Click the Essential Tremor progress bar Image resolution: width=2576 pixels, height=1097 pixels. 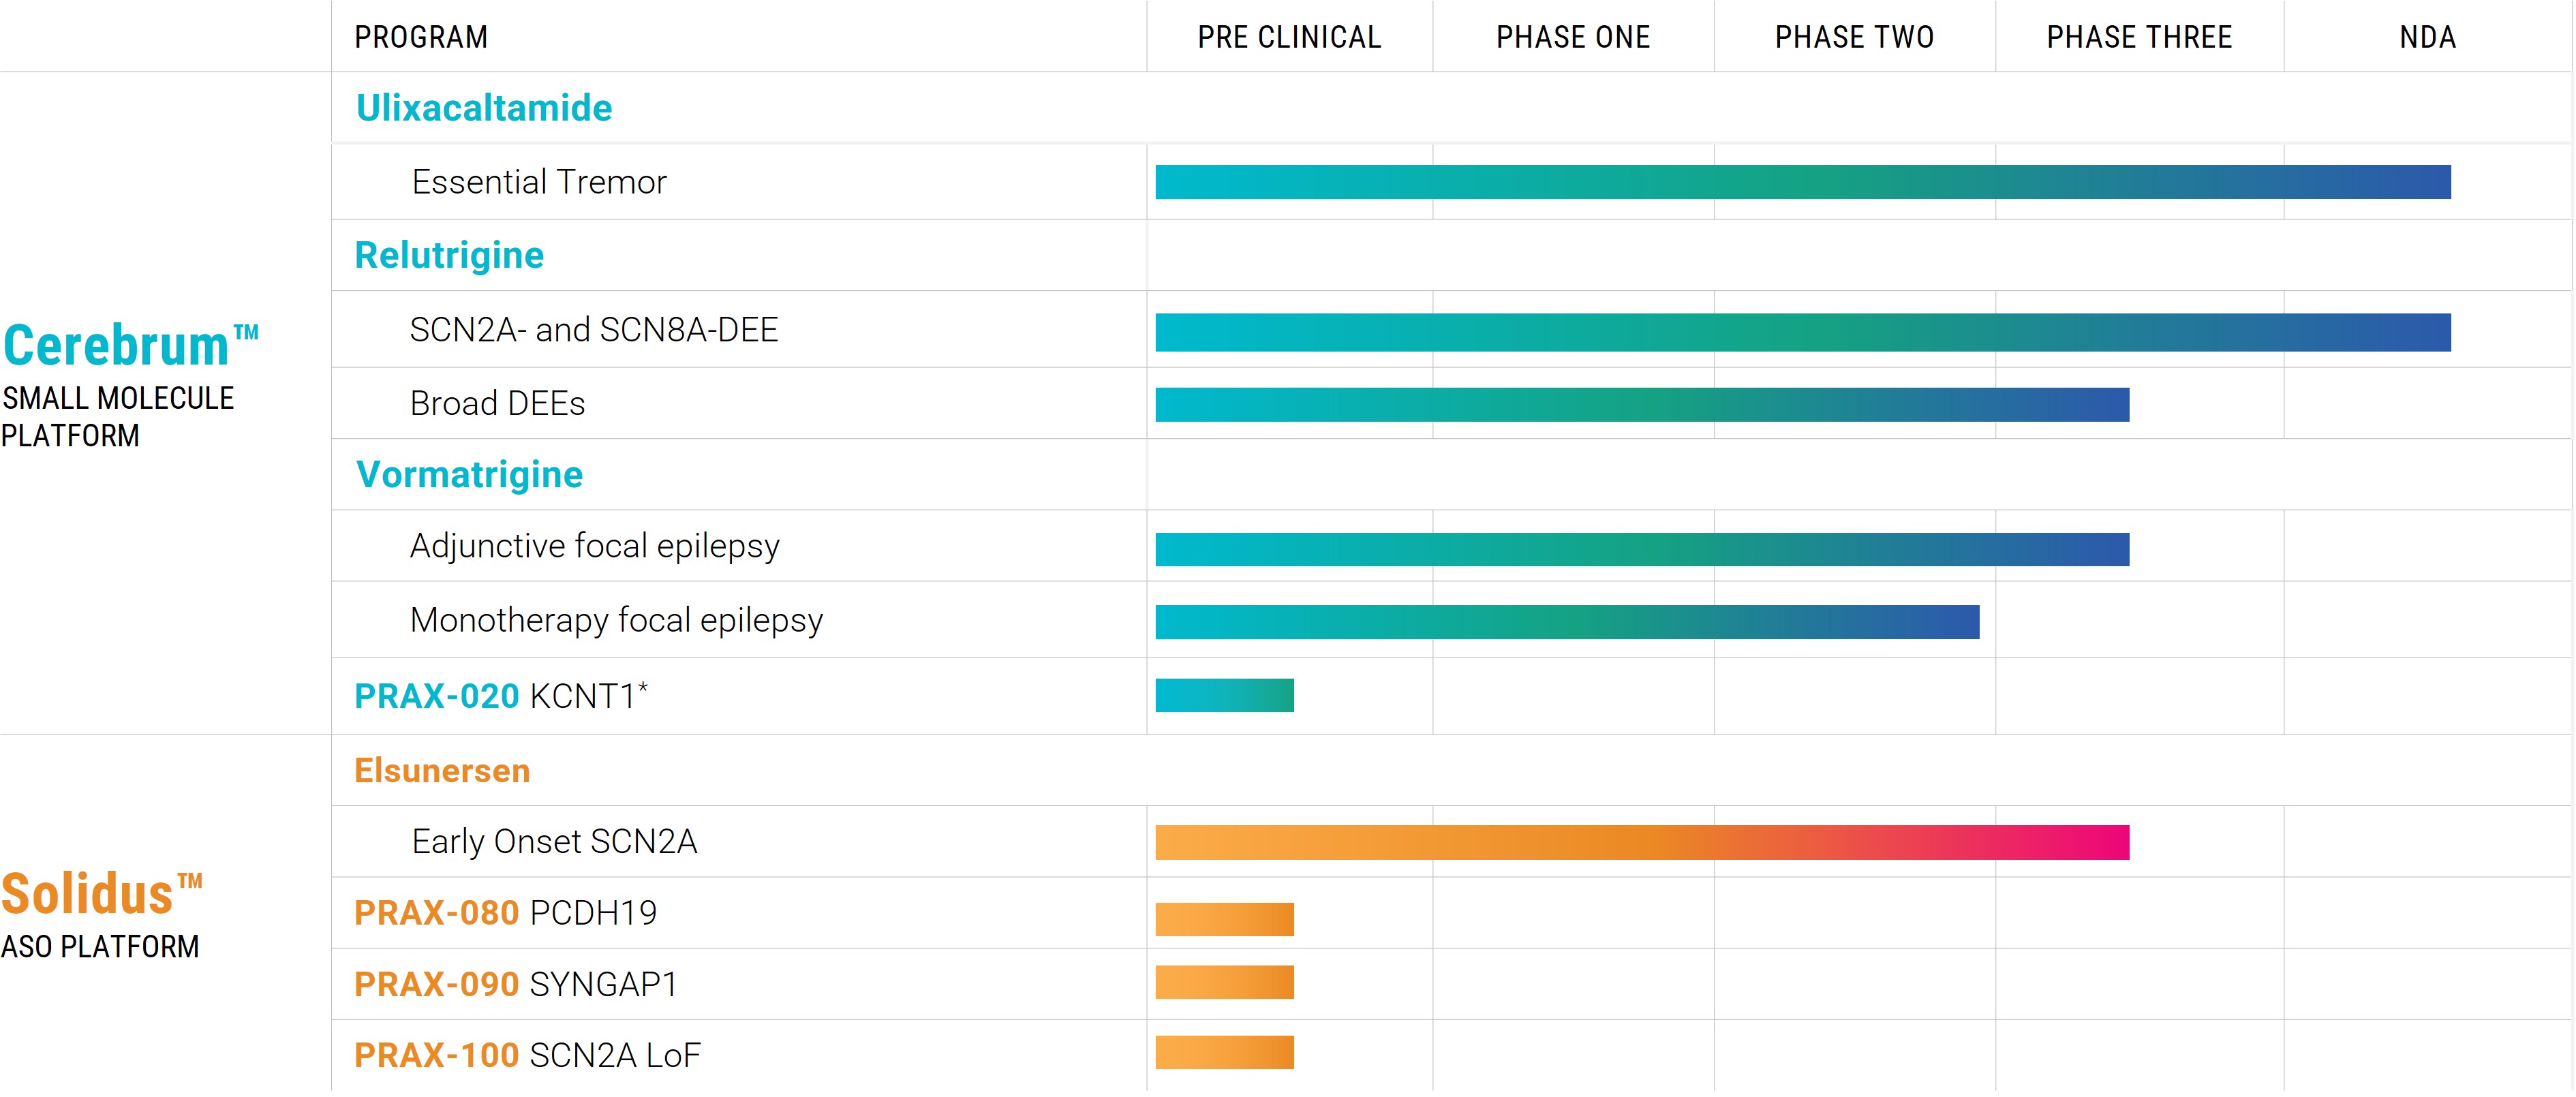coord(1802,182)
